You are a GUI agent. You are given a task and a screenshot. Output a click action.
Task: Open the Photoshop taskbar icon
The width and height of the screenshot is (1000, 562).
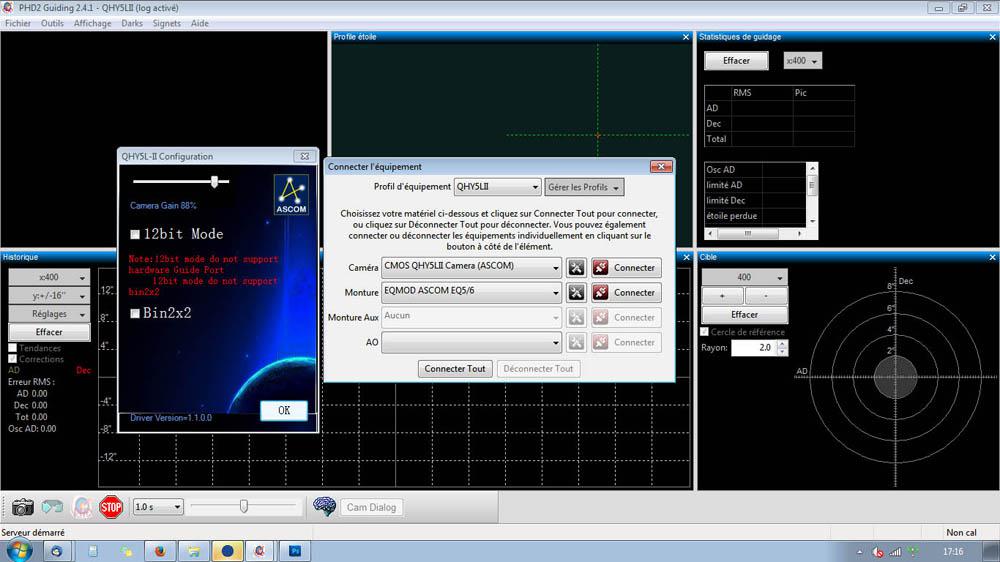(295, 551)
